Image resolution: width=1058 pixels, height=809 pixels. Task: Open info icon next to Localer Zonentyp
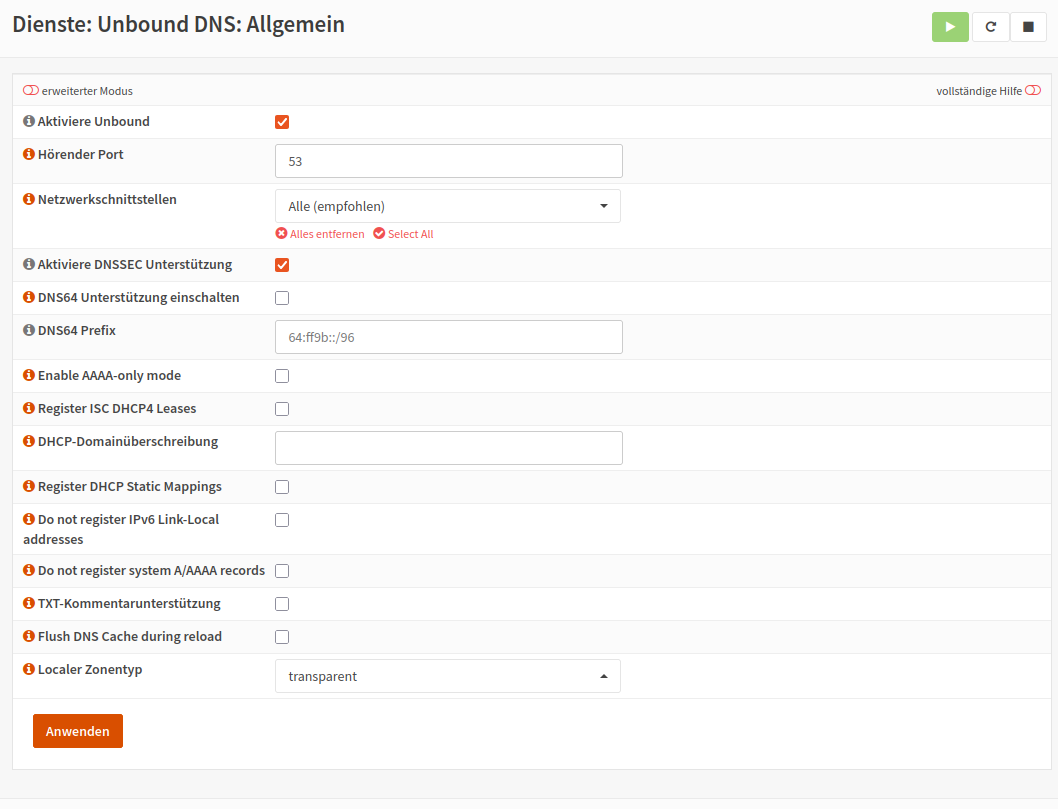[29, 669]
